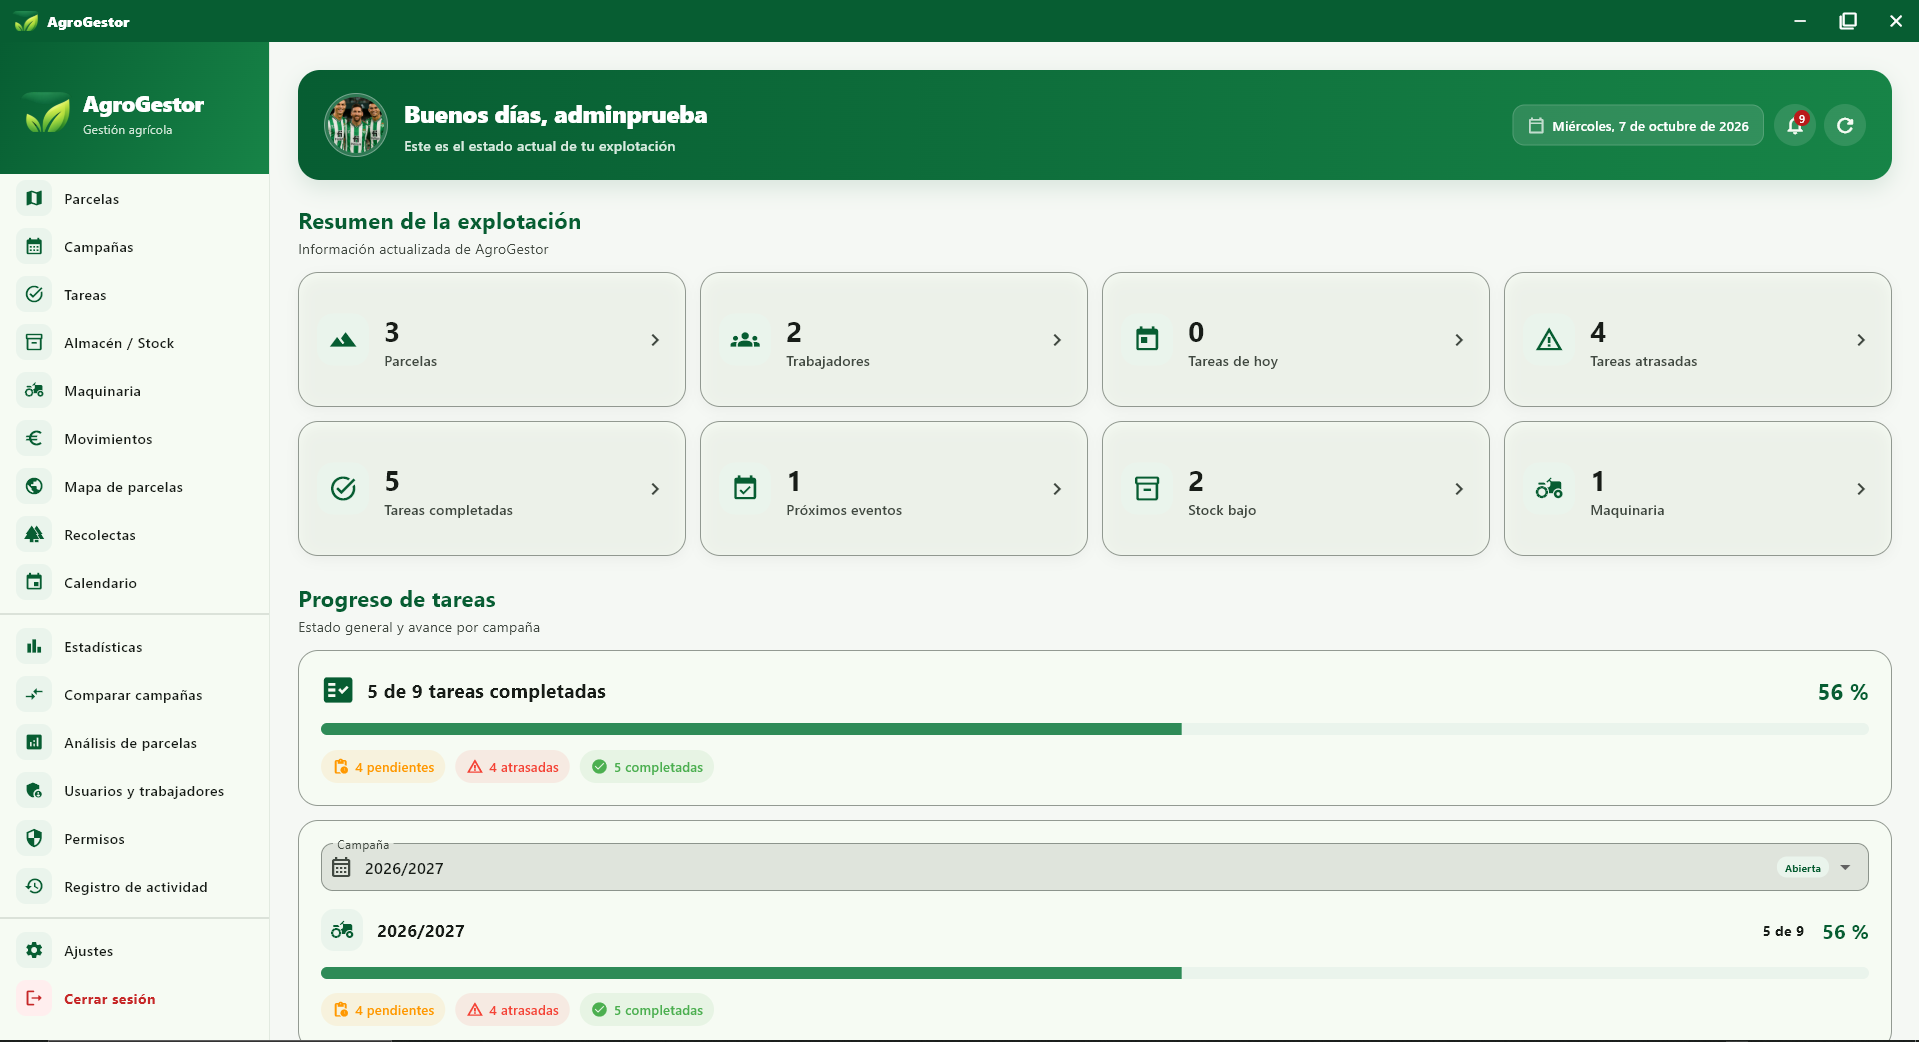Open the Permisos sidebar item

click(x=134, y=838)
